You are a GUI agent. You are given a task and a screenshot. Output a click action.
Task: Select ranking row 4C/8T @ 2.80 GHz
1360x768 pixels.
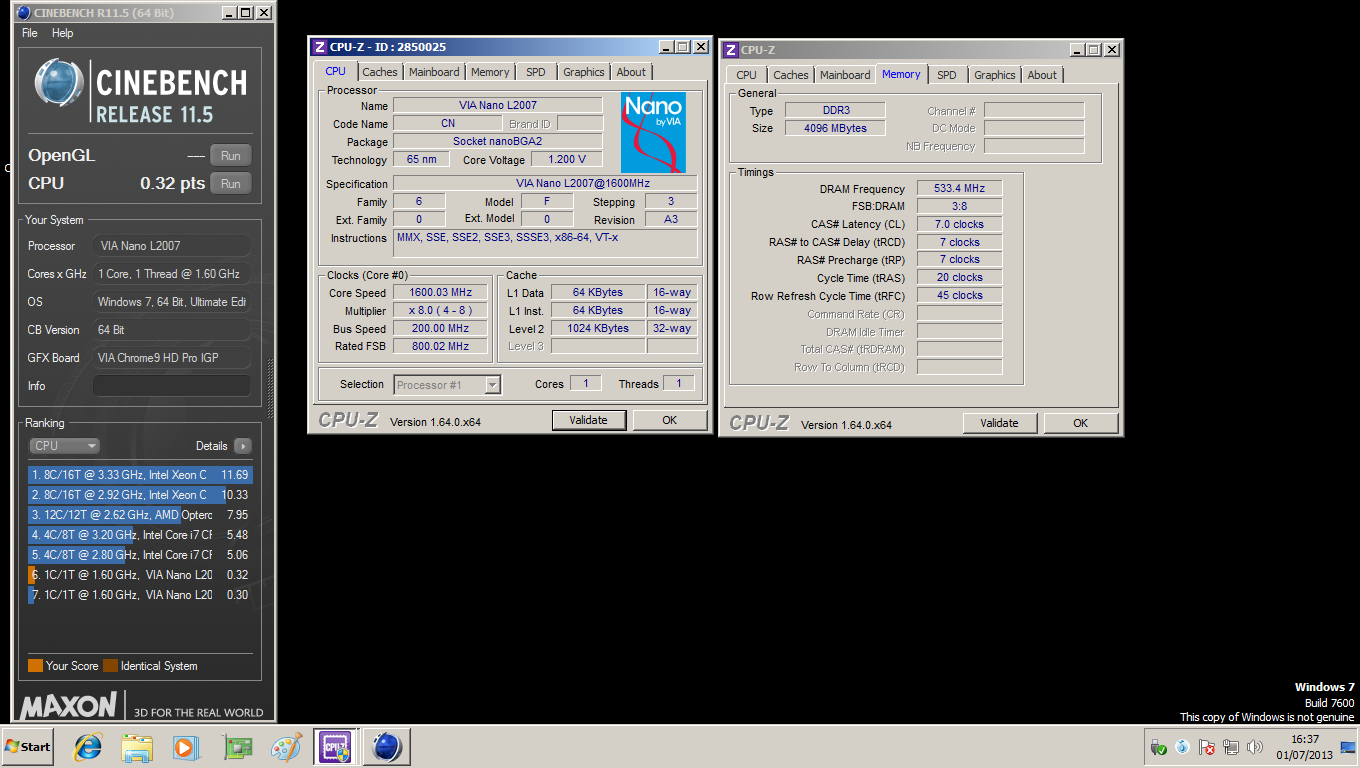pyautogui.click(x=140, y=555)
